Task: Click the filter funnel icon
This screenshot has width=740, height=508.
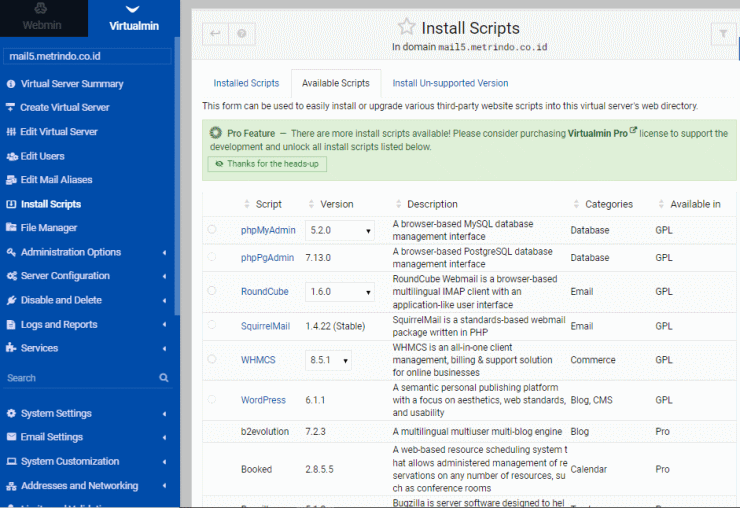Action: click(x=723, y=34)
